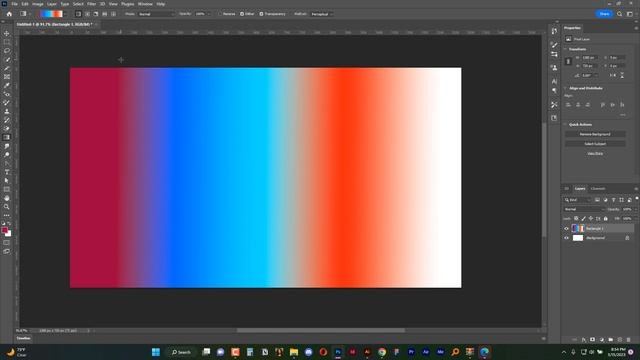Click the Share button

604,14
